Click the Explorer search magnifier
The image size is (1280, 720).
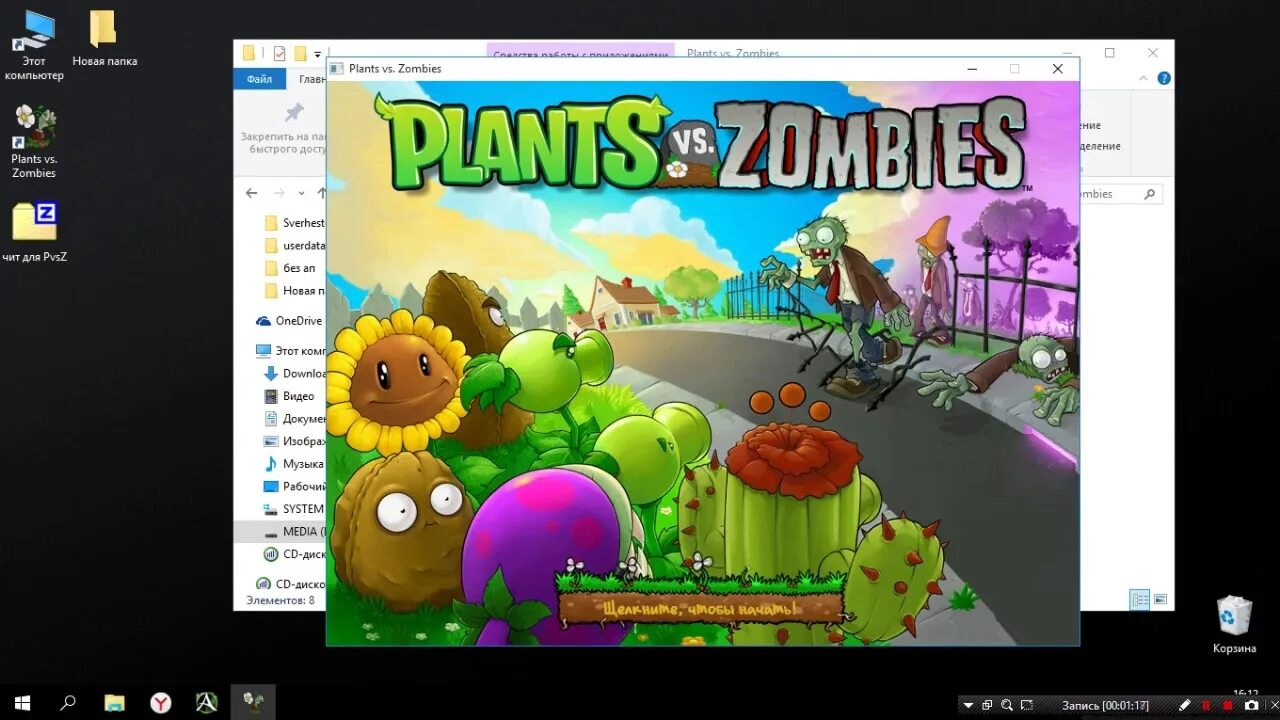[1150, 194]
